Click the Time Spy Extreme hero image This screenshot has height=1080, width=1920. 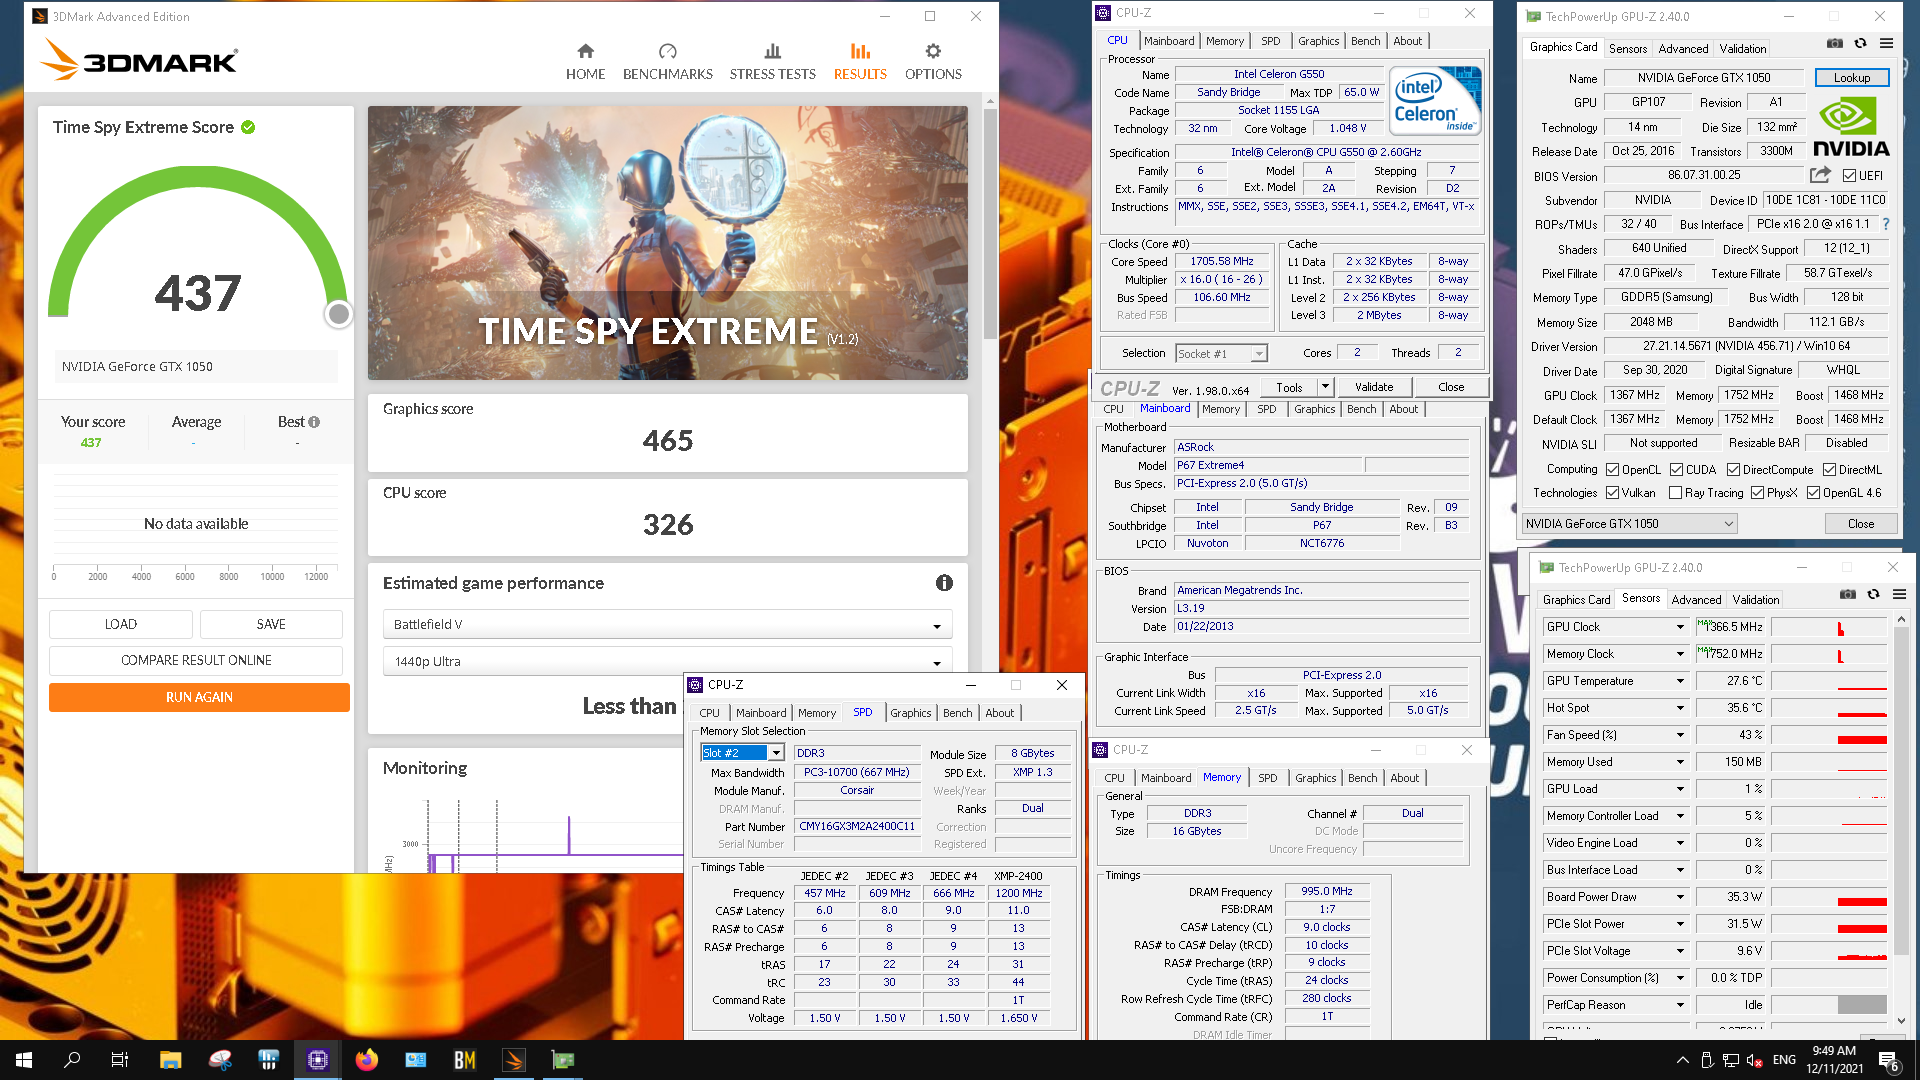(667, 243)
